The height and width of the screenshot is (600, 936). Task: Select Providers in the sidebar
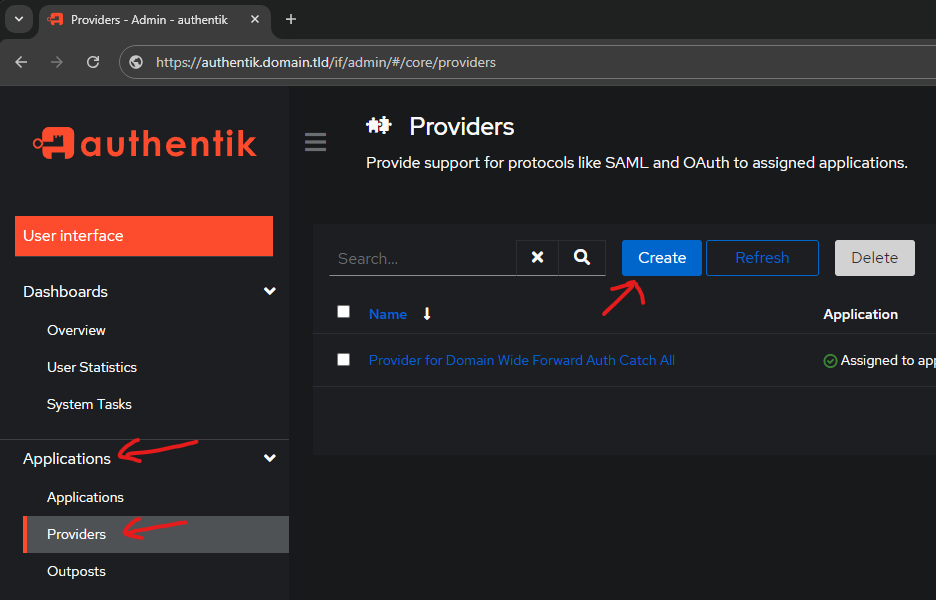pos(156,534)
